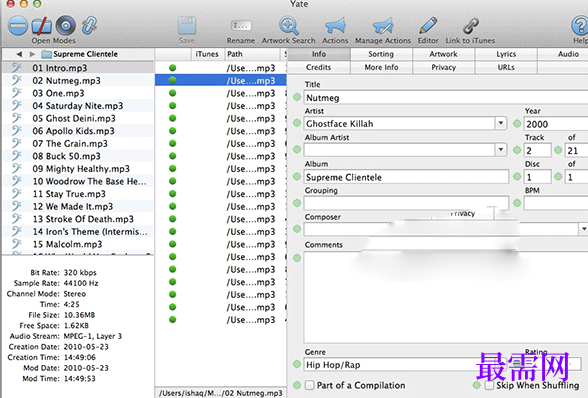
Task: Click the Supreme Clientele folder icon
Action: point(46,54)
